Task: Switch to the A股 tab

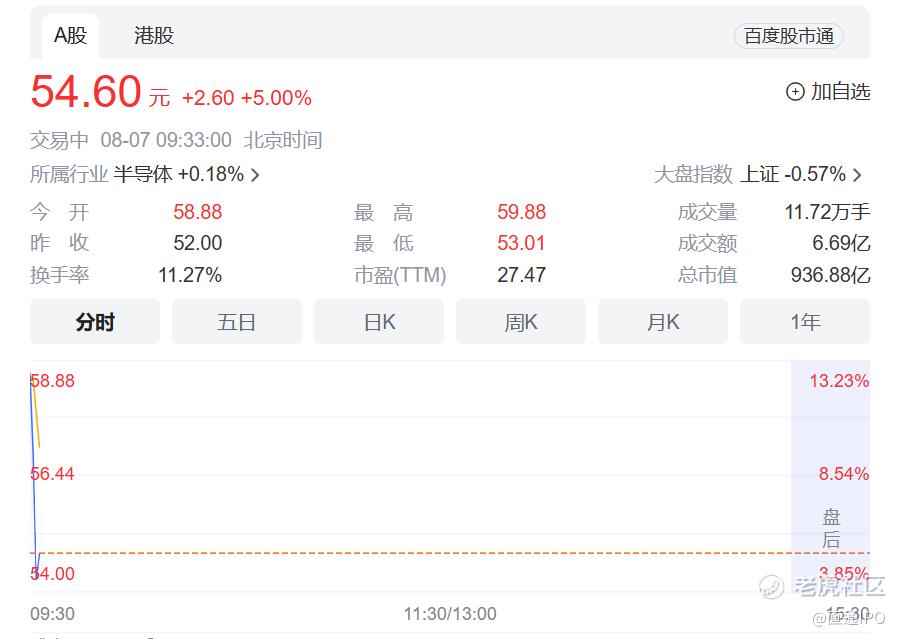Action: tap(70, 36)
